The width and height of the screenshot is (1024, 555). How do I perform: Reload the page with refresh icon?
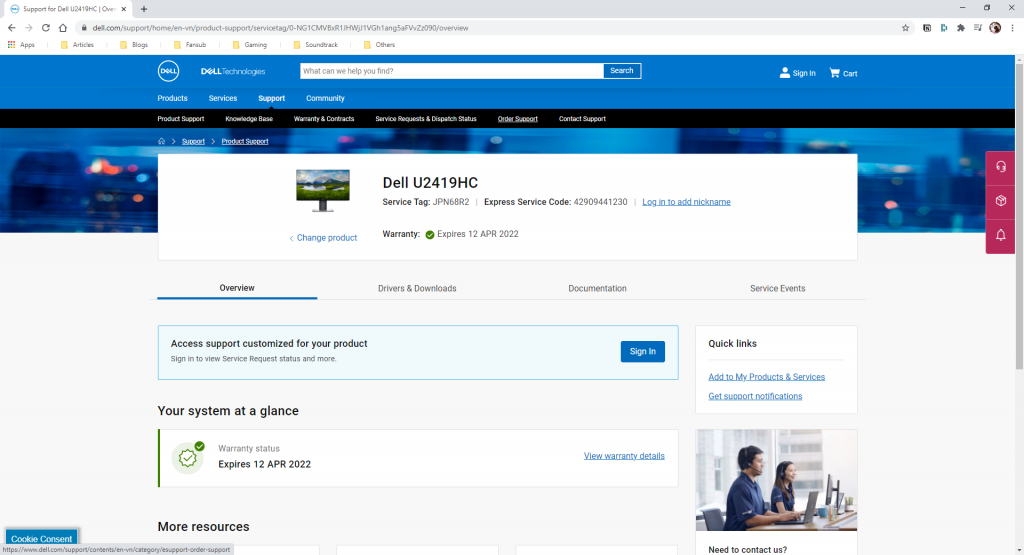point(46,28)
